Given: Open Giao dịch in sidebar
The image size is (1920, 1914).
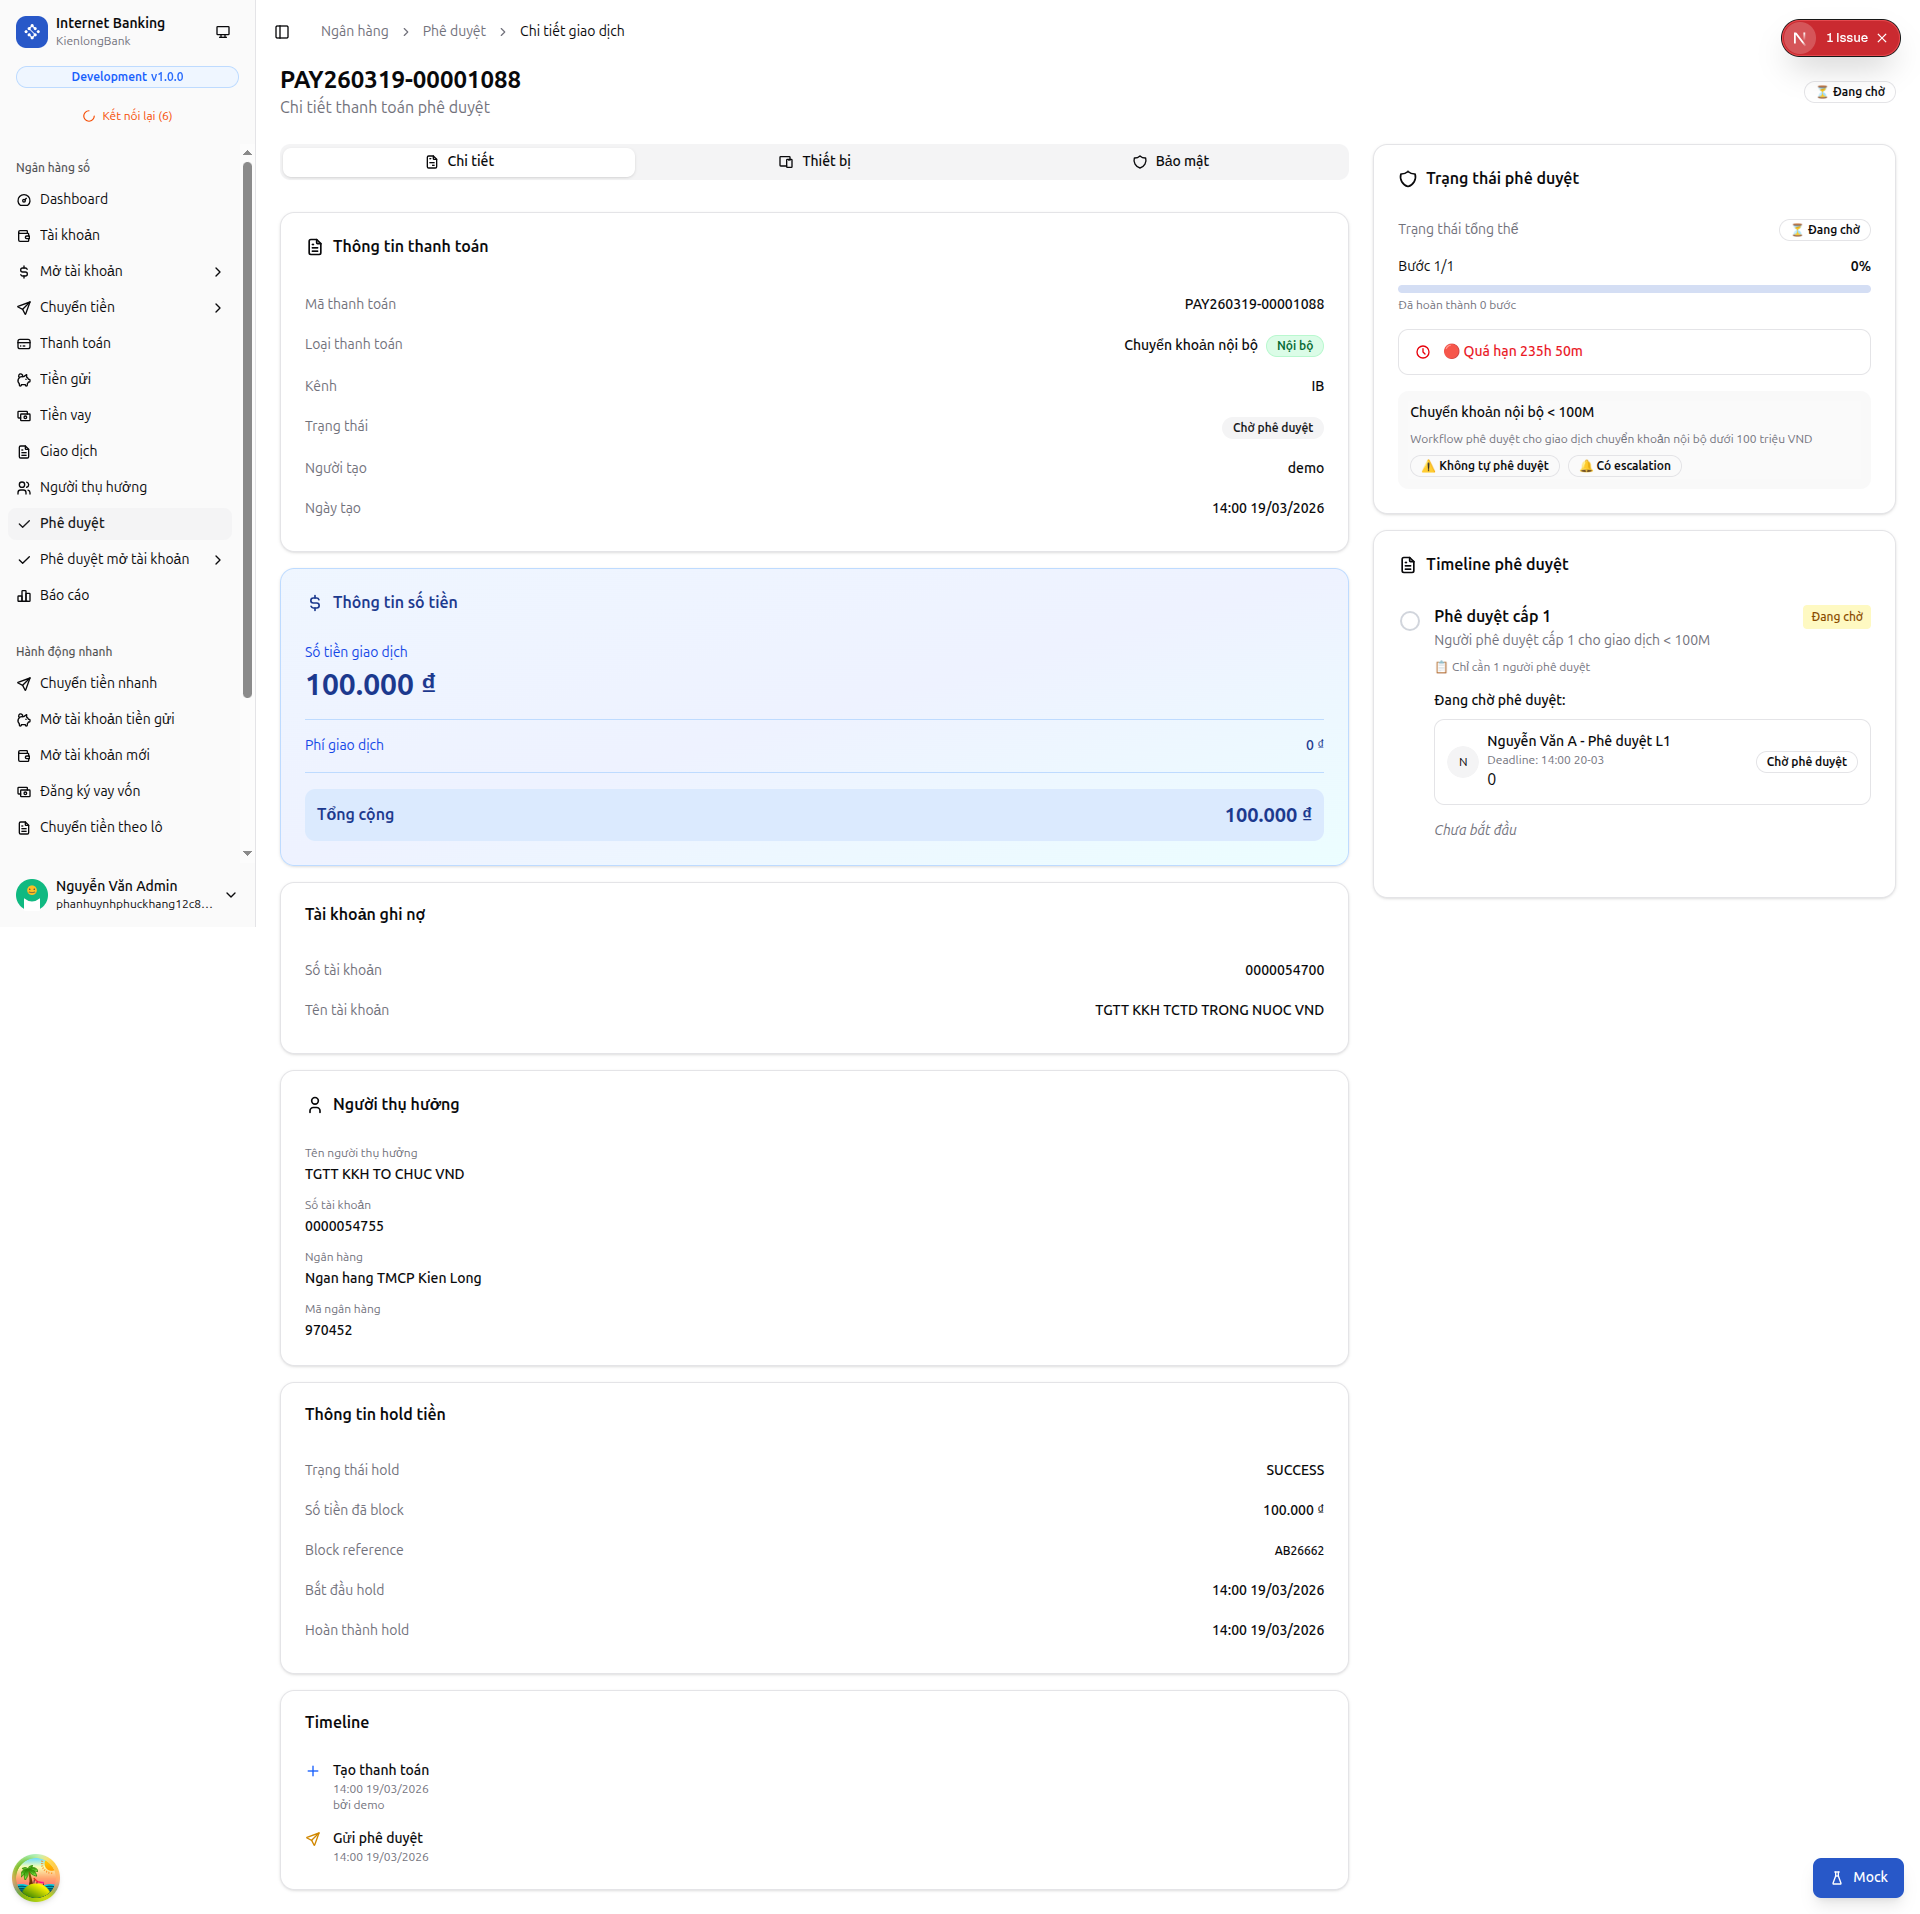Looking at the screenshot, I should pos(120,451).
